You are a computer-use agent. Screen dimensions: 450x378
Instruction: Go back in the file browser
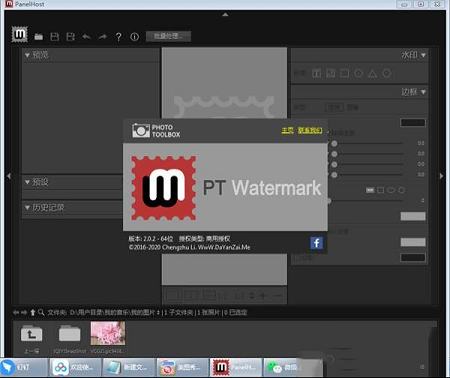pos(16,313)
